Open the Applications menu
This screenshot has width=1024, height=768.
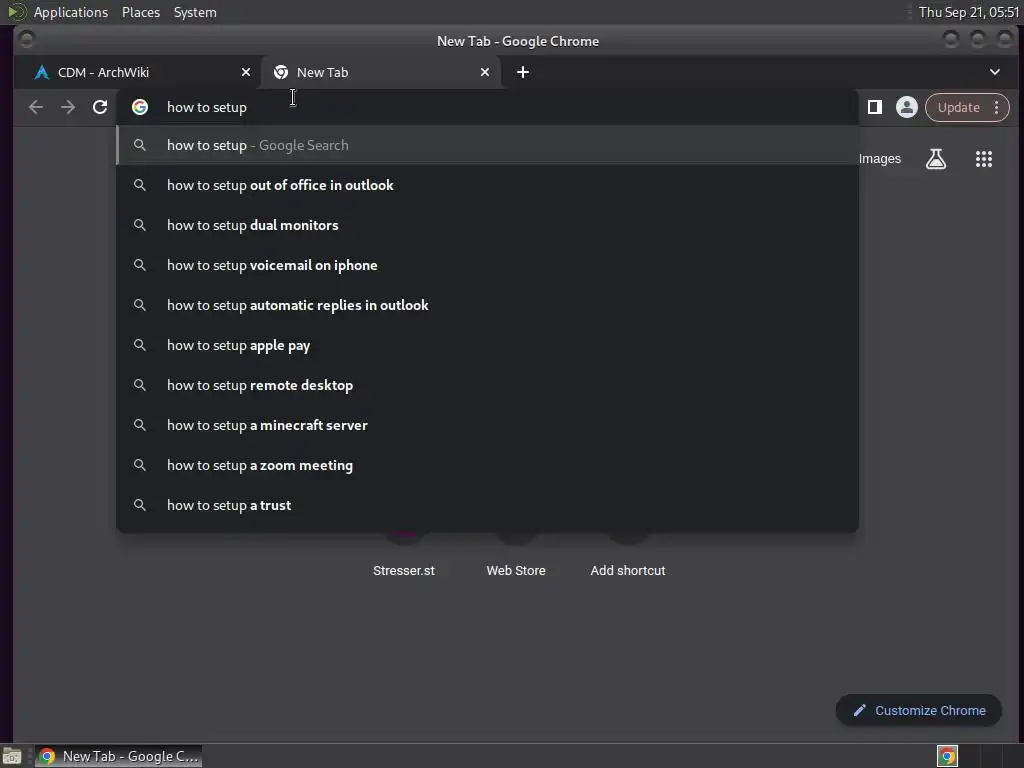(71, 12)
